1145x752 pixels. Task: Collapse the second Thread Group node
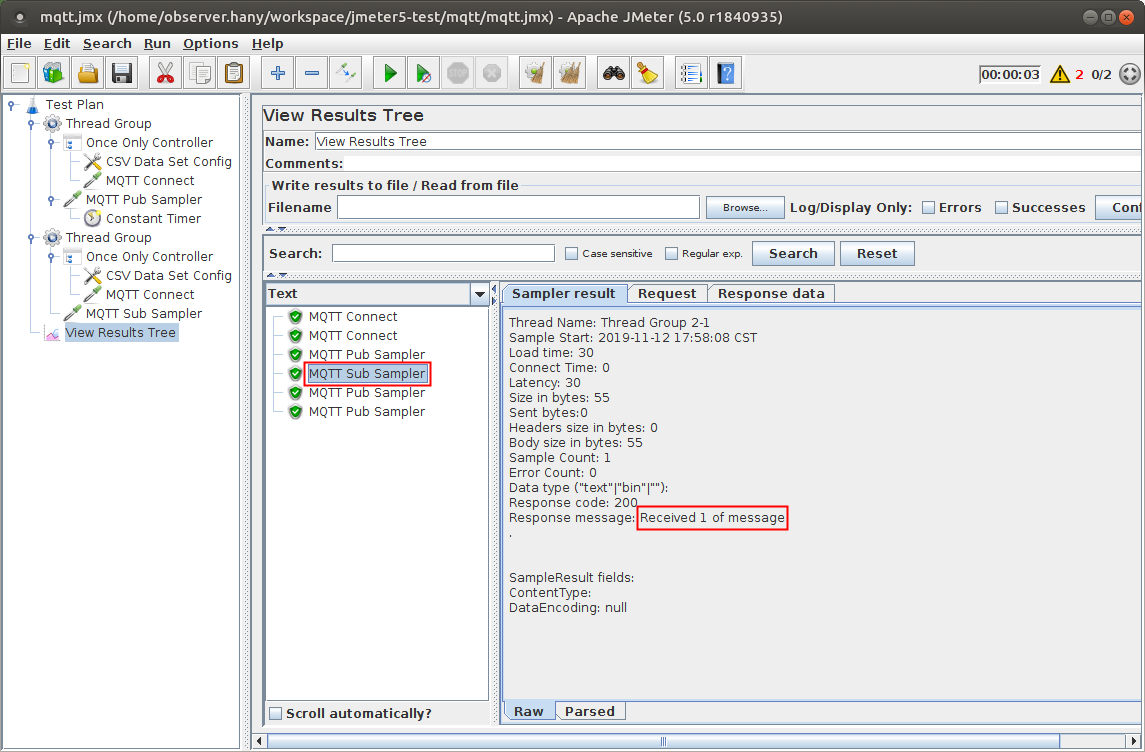point(31,238)
